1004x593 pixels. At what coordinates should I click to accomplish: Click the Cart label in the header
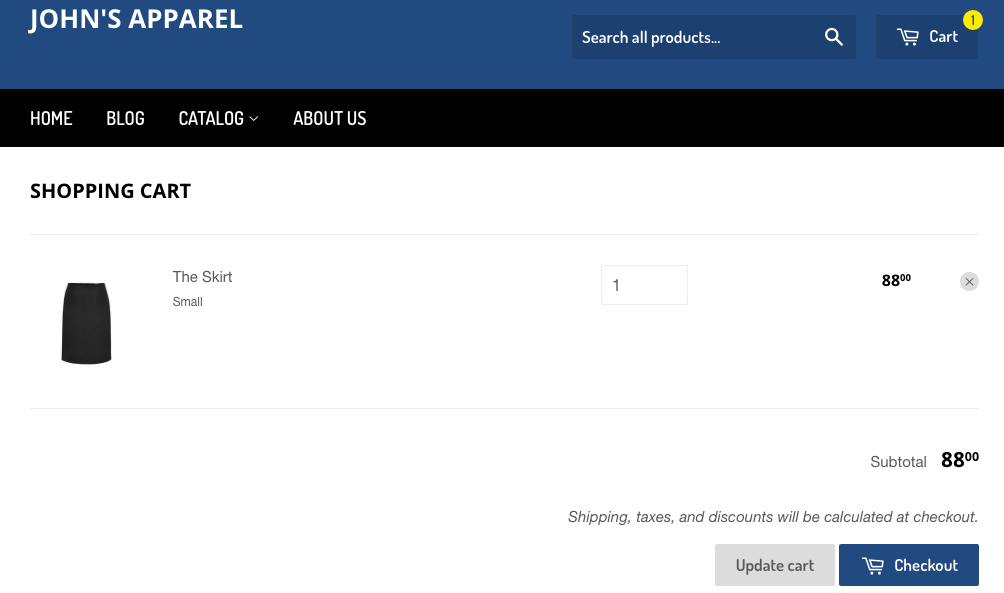[943, 37]
